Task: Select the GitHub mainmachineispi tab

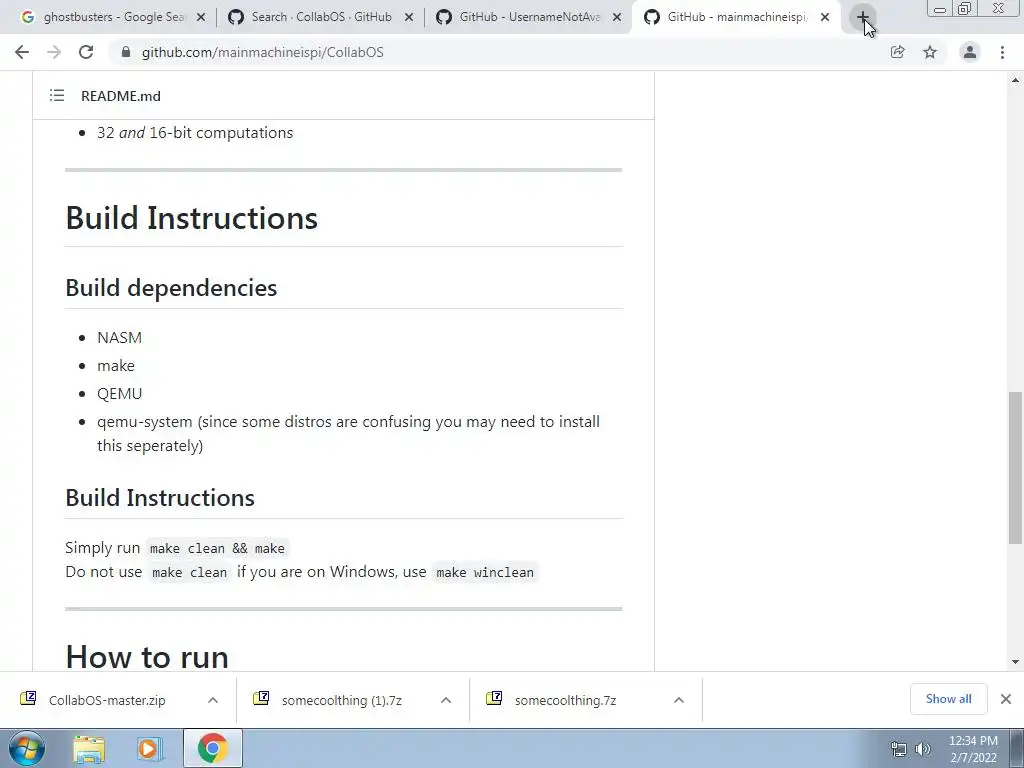Action: [x=735, y=18]
